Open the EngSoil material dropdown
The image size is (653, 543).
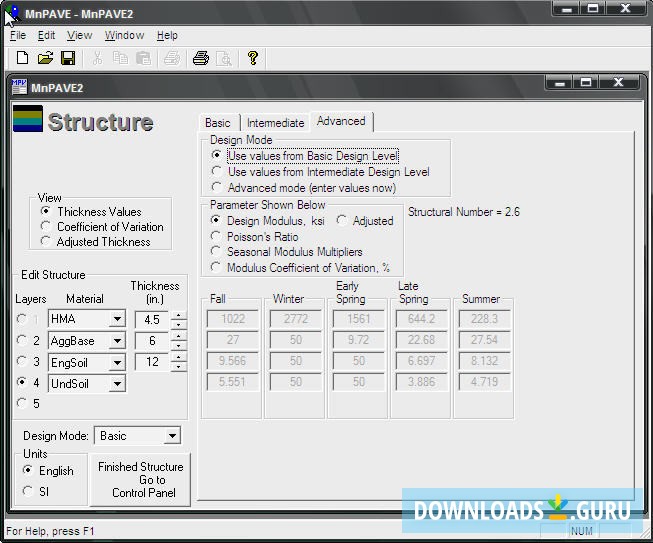tap(117, 362)
